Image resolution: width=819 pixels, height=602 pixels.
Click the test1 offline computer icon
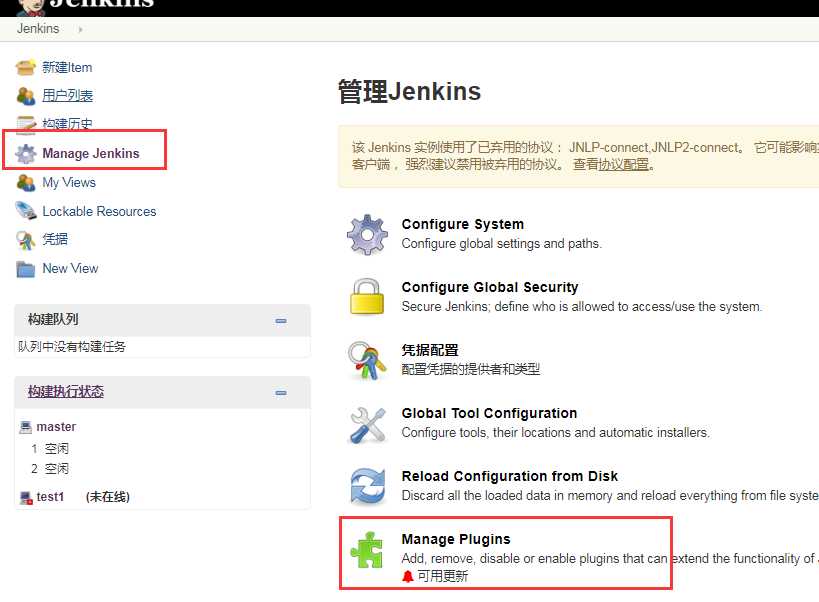(x=26, y=497)
